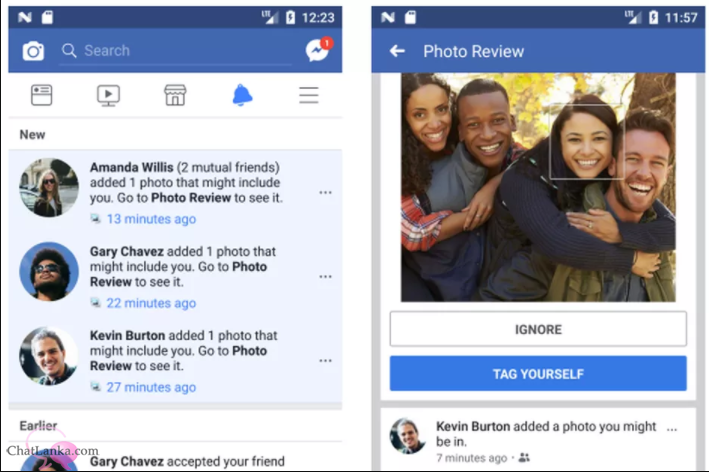Open the hamburger menu tab
The width and height of the screenshot is (709, 472).
click(309, 95)
